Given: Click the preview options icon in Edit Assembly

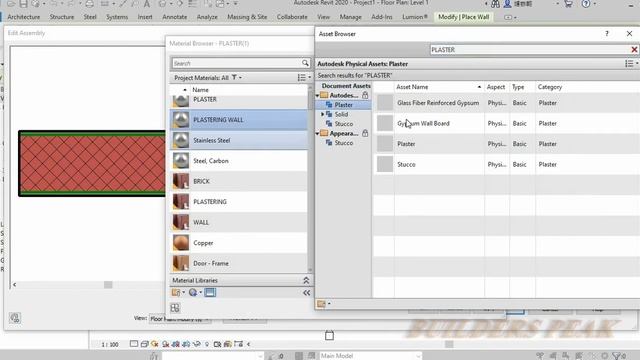Looking at the screenshot, I should 15,318.
